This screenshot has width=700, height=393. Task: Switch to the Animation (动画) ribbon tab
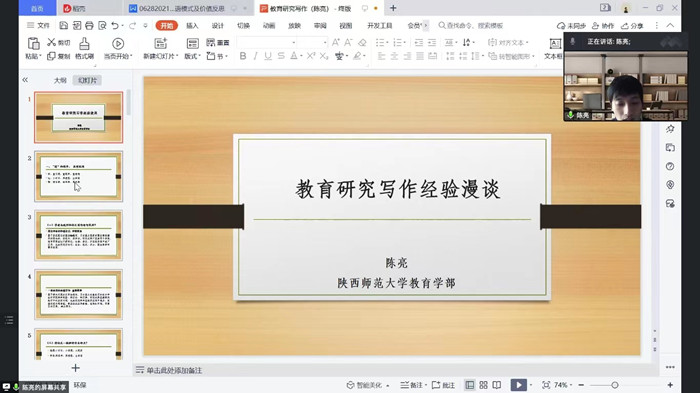coord(269,25)
